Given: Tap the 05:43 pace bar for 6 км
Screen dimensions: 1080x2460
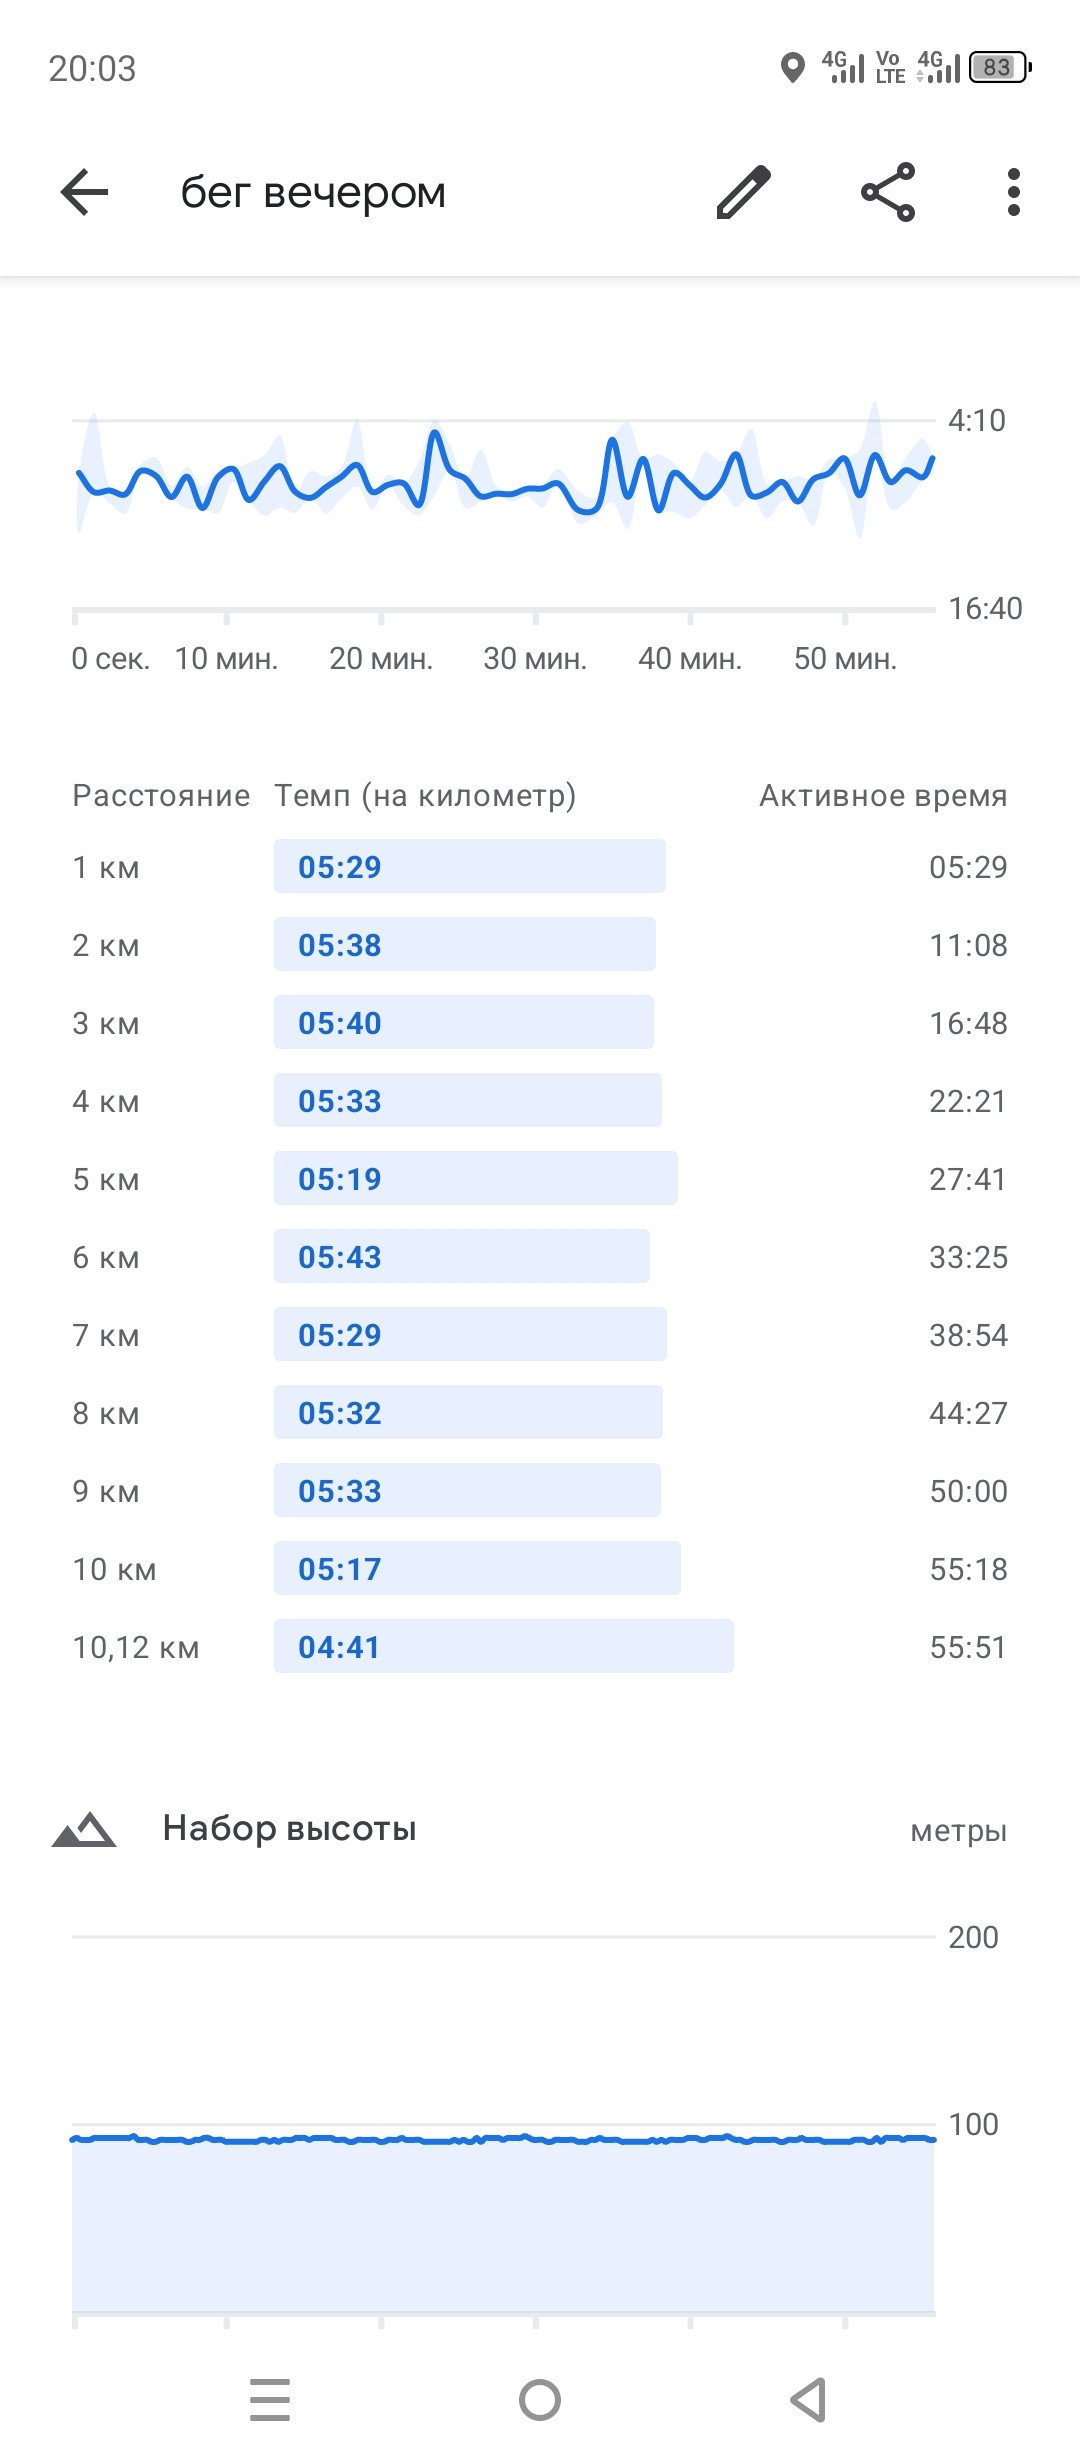Looking at the screenshot, I should pyautogui.click(x=462, y=1256).
